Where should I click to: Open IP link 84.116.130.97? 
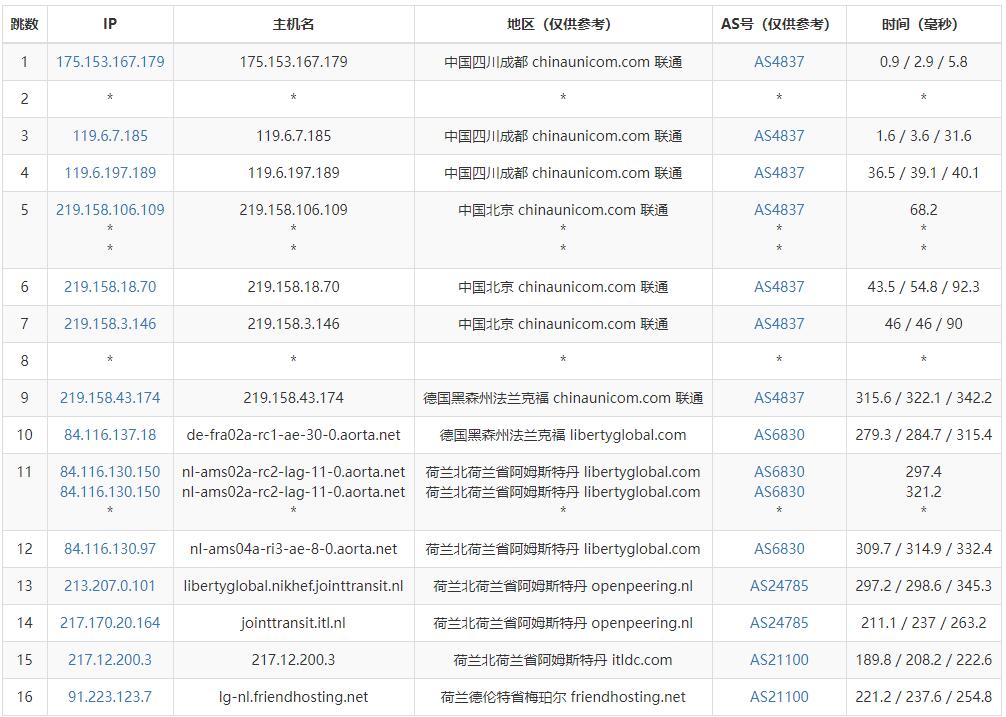[110, 549]
